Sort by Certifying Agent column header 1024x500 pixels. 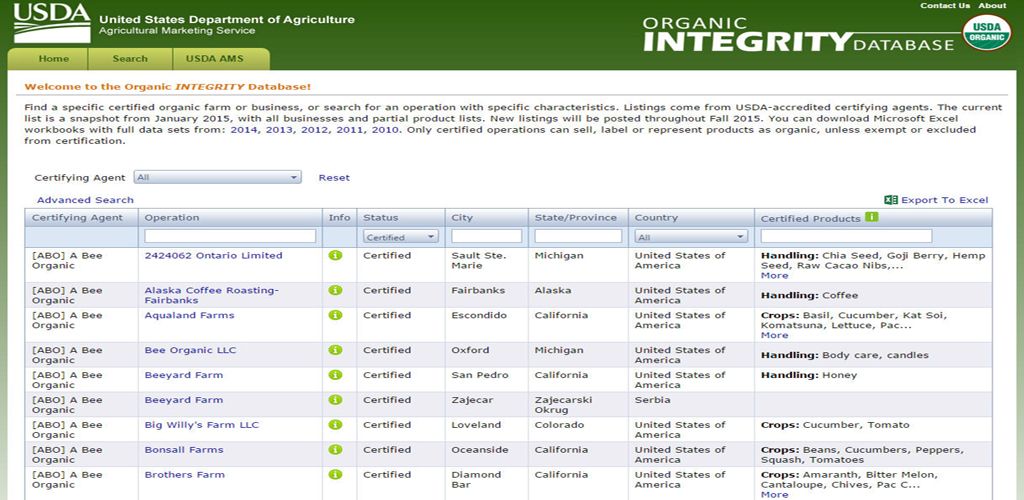tap(78, 217)
